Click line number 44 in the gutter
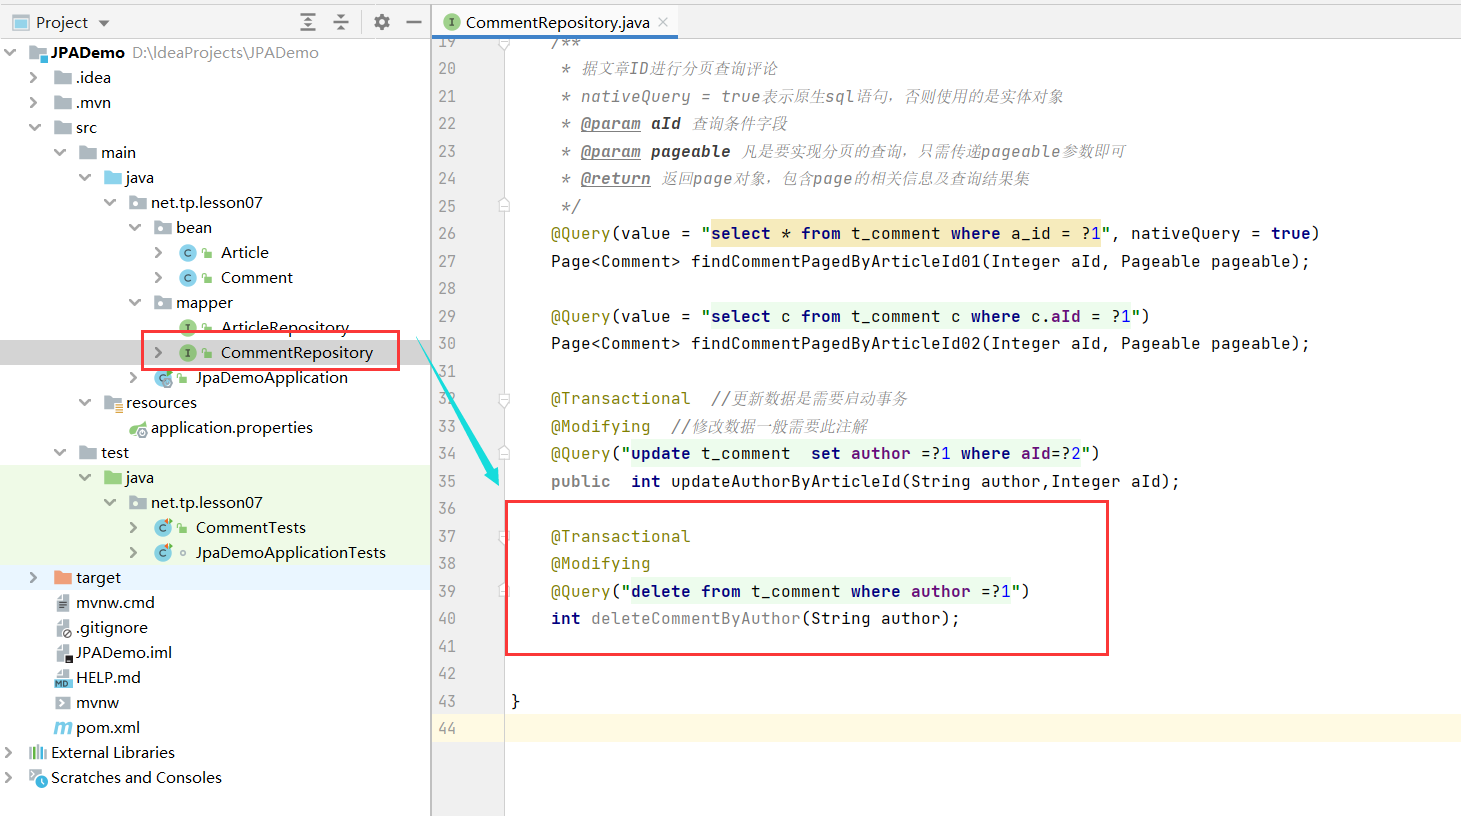The width and height of the screenshot is (1461, 816). coord(447,728)
